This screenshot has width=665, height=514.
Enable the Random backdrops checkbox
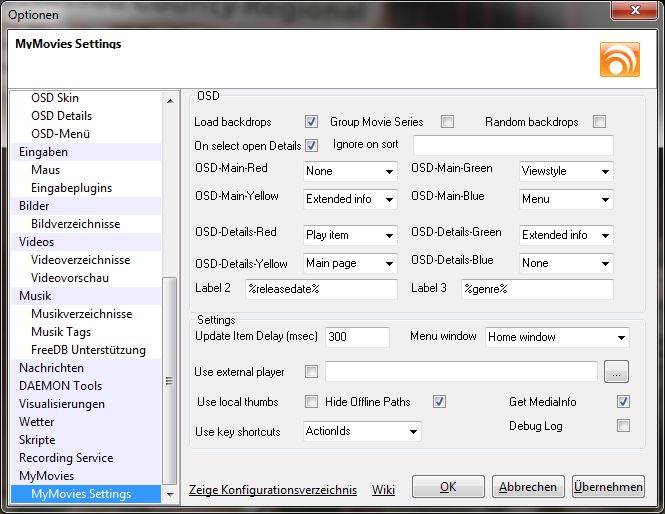click(x=599, y=122)
